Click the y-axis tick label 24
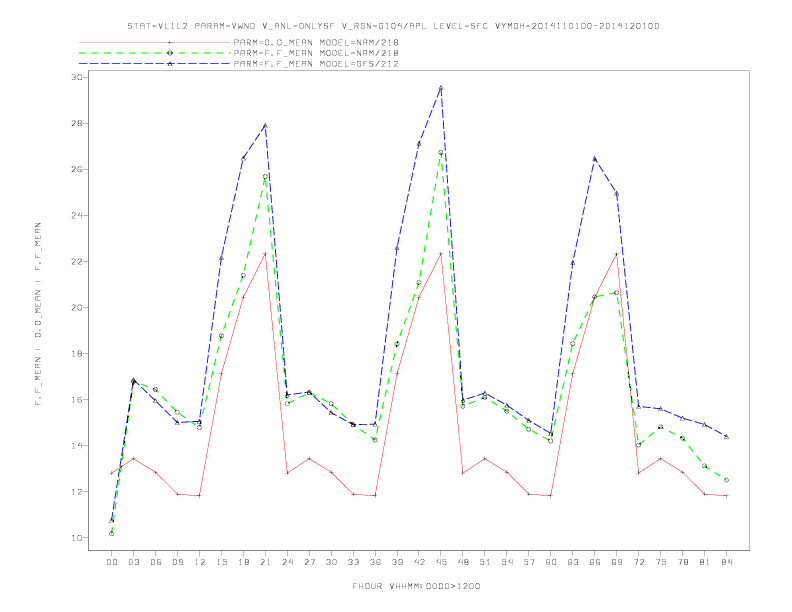792x612 pixels. 77,215
